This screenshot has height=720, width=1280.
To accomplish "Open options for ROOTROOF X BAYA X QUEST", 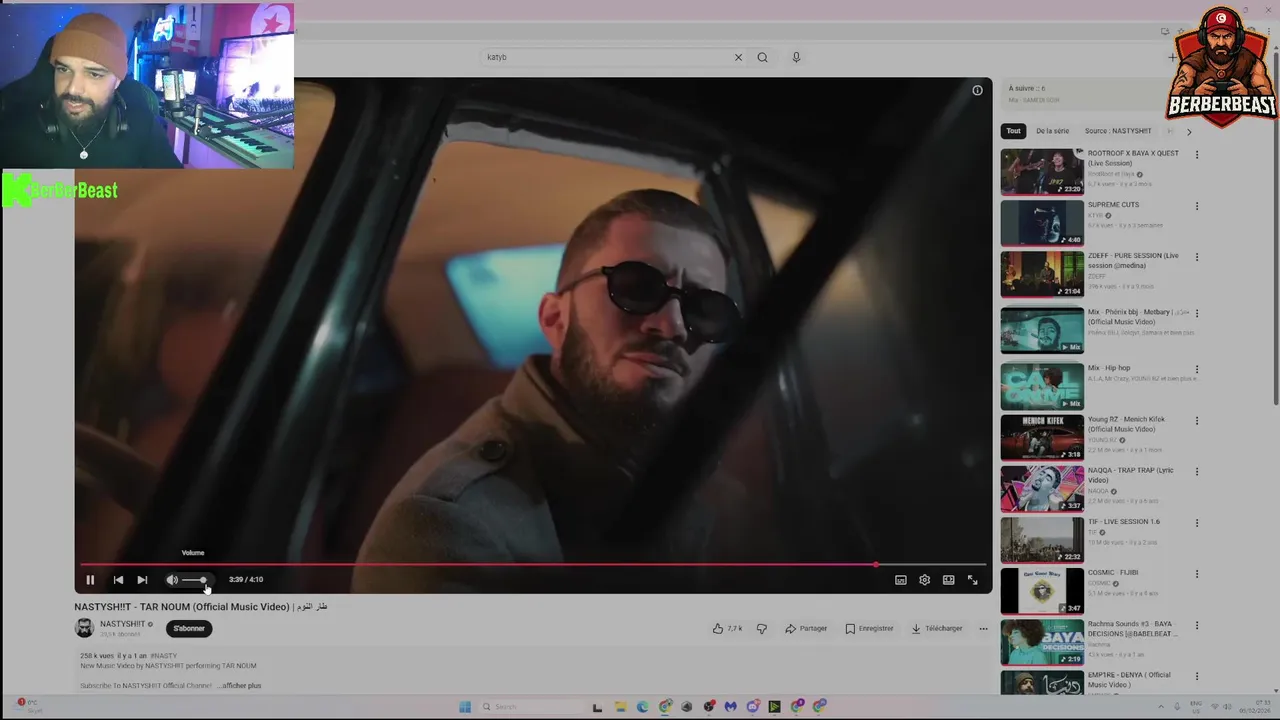I will (x=1197, y=155).
